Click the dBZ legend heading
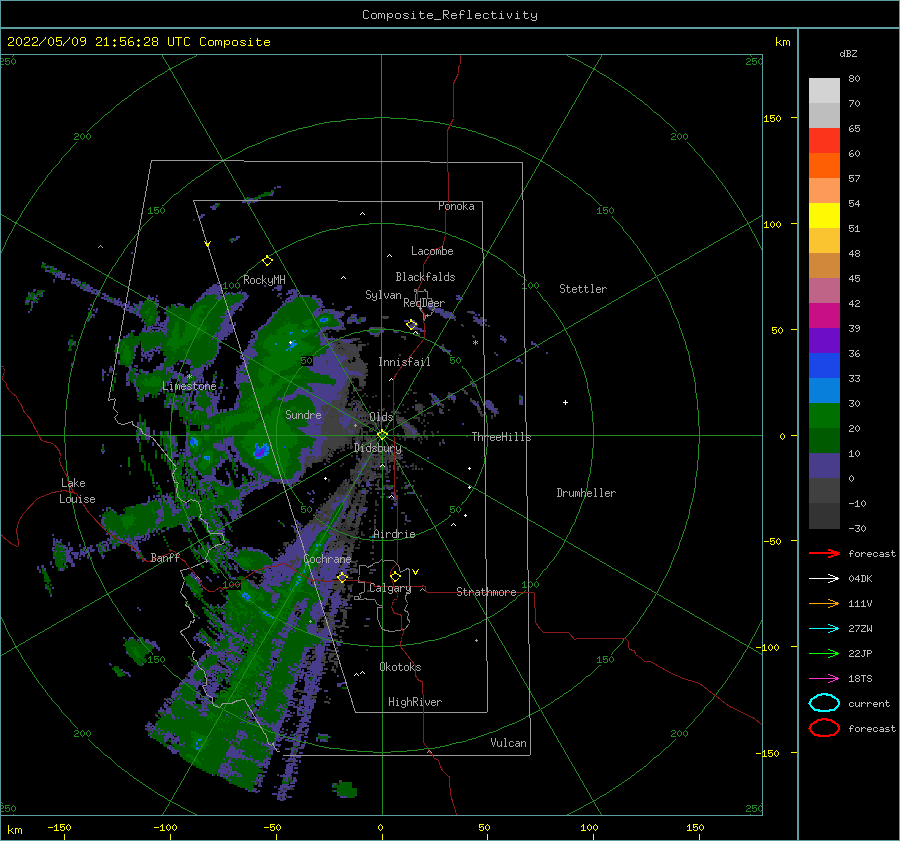This screenshot has height=841, width=900. [x=848, y=53]
